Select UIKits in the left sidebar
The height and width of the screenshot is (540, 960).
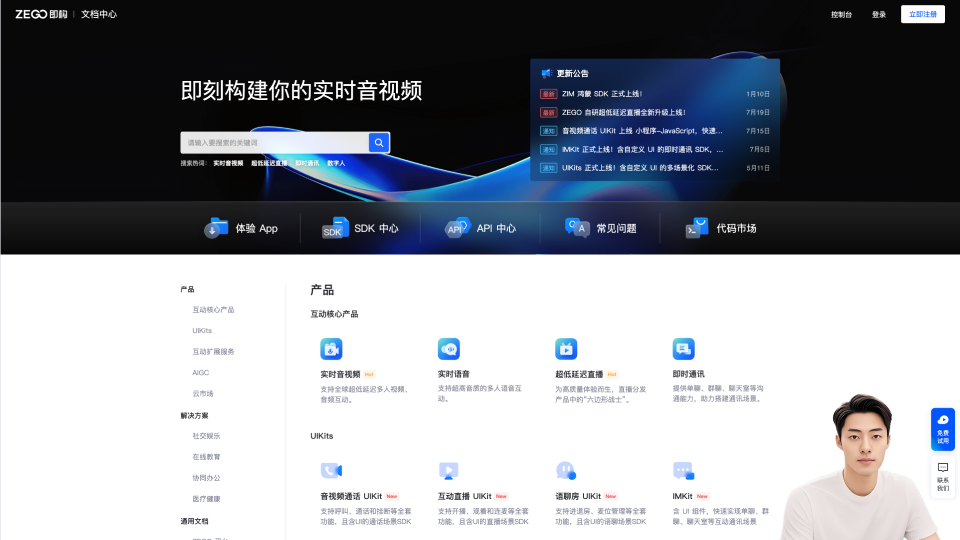point(202,331)
